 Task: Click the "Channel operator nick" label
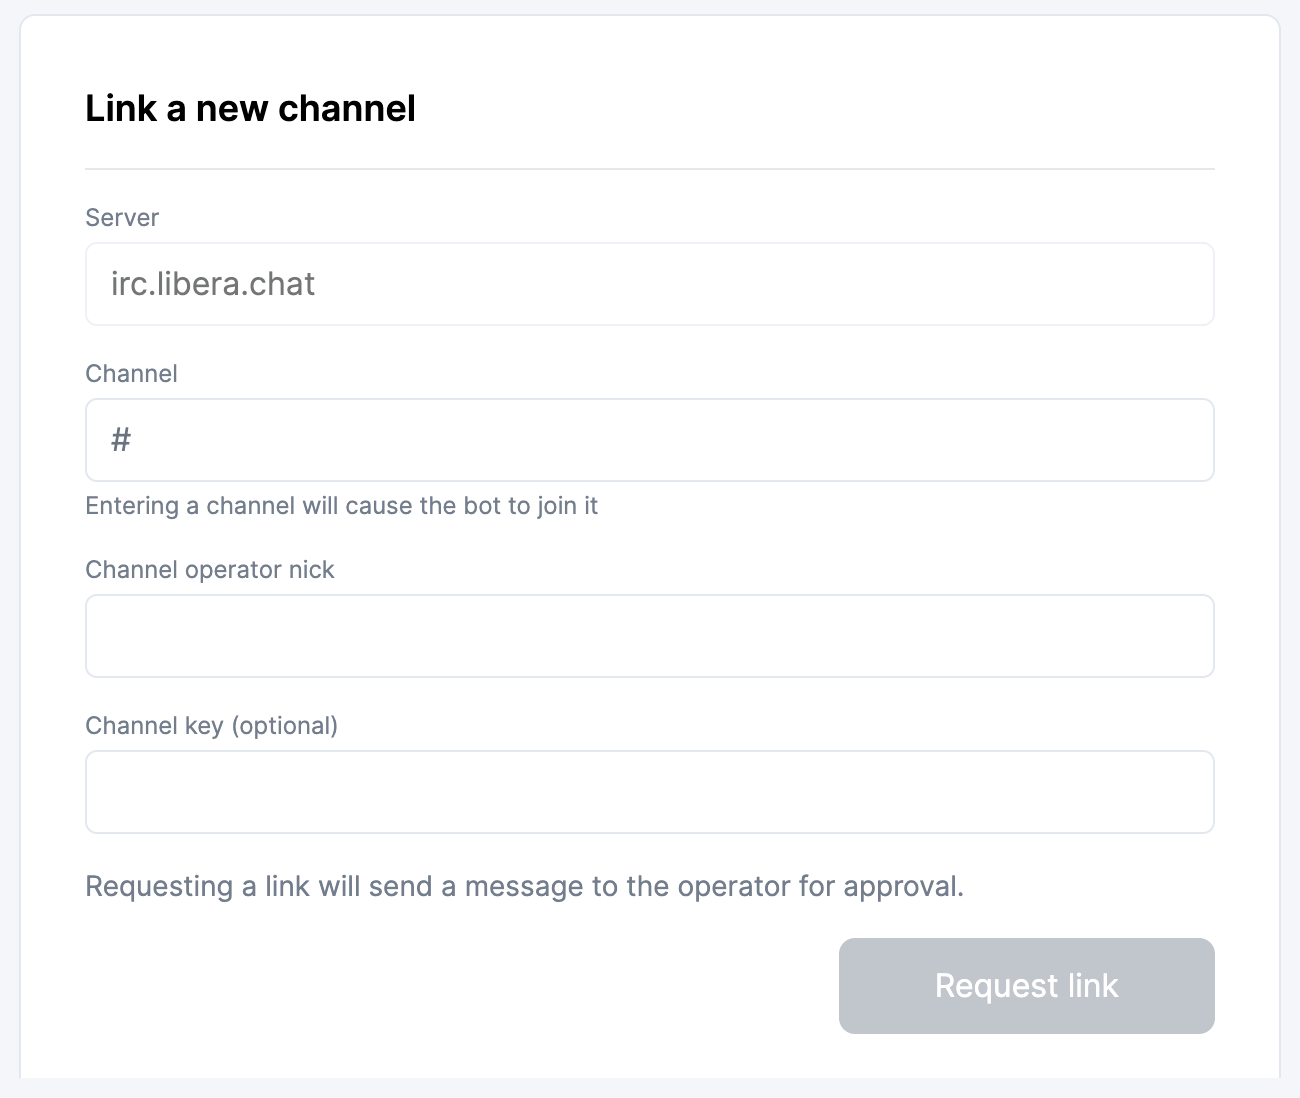210,570
